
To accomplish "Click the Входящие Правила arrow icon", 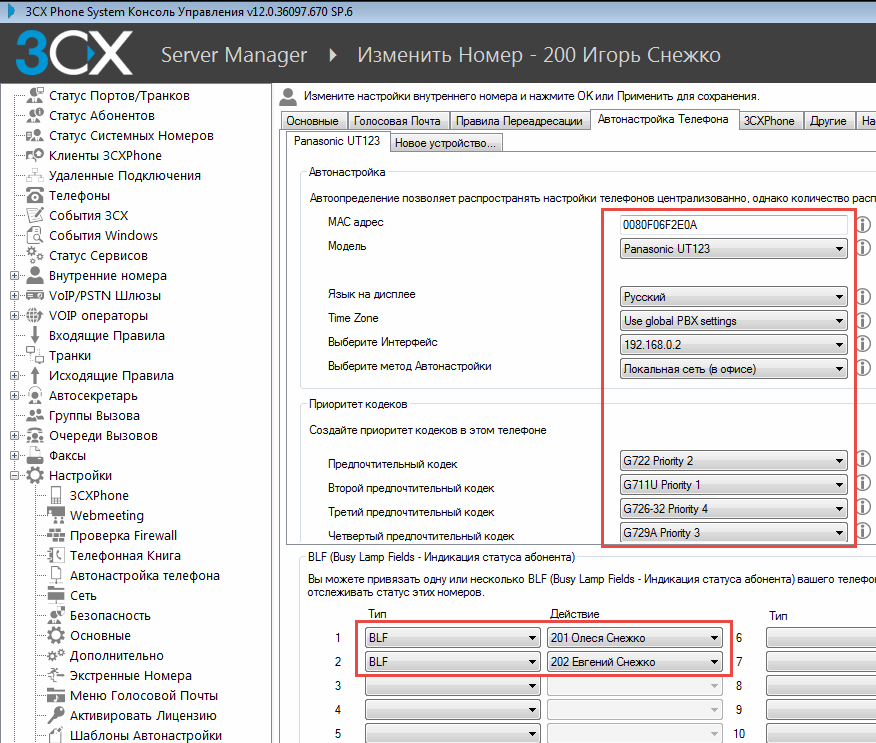I will point(35,335).
